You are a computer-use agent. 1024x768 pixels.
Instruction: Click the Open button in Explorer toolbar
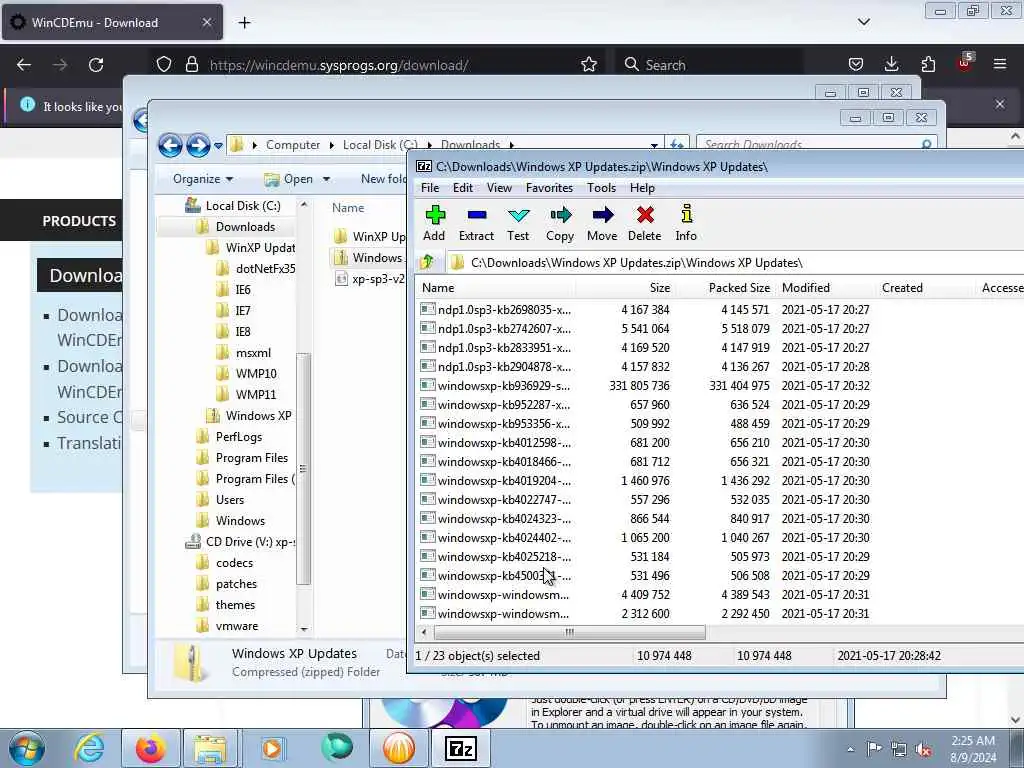pyautogui.click(x=289, y=179)
